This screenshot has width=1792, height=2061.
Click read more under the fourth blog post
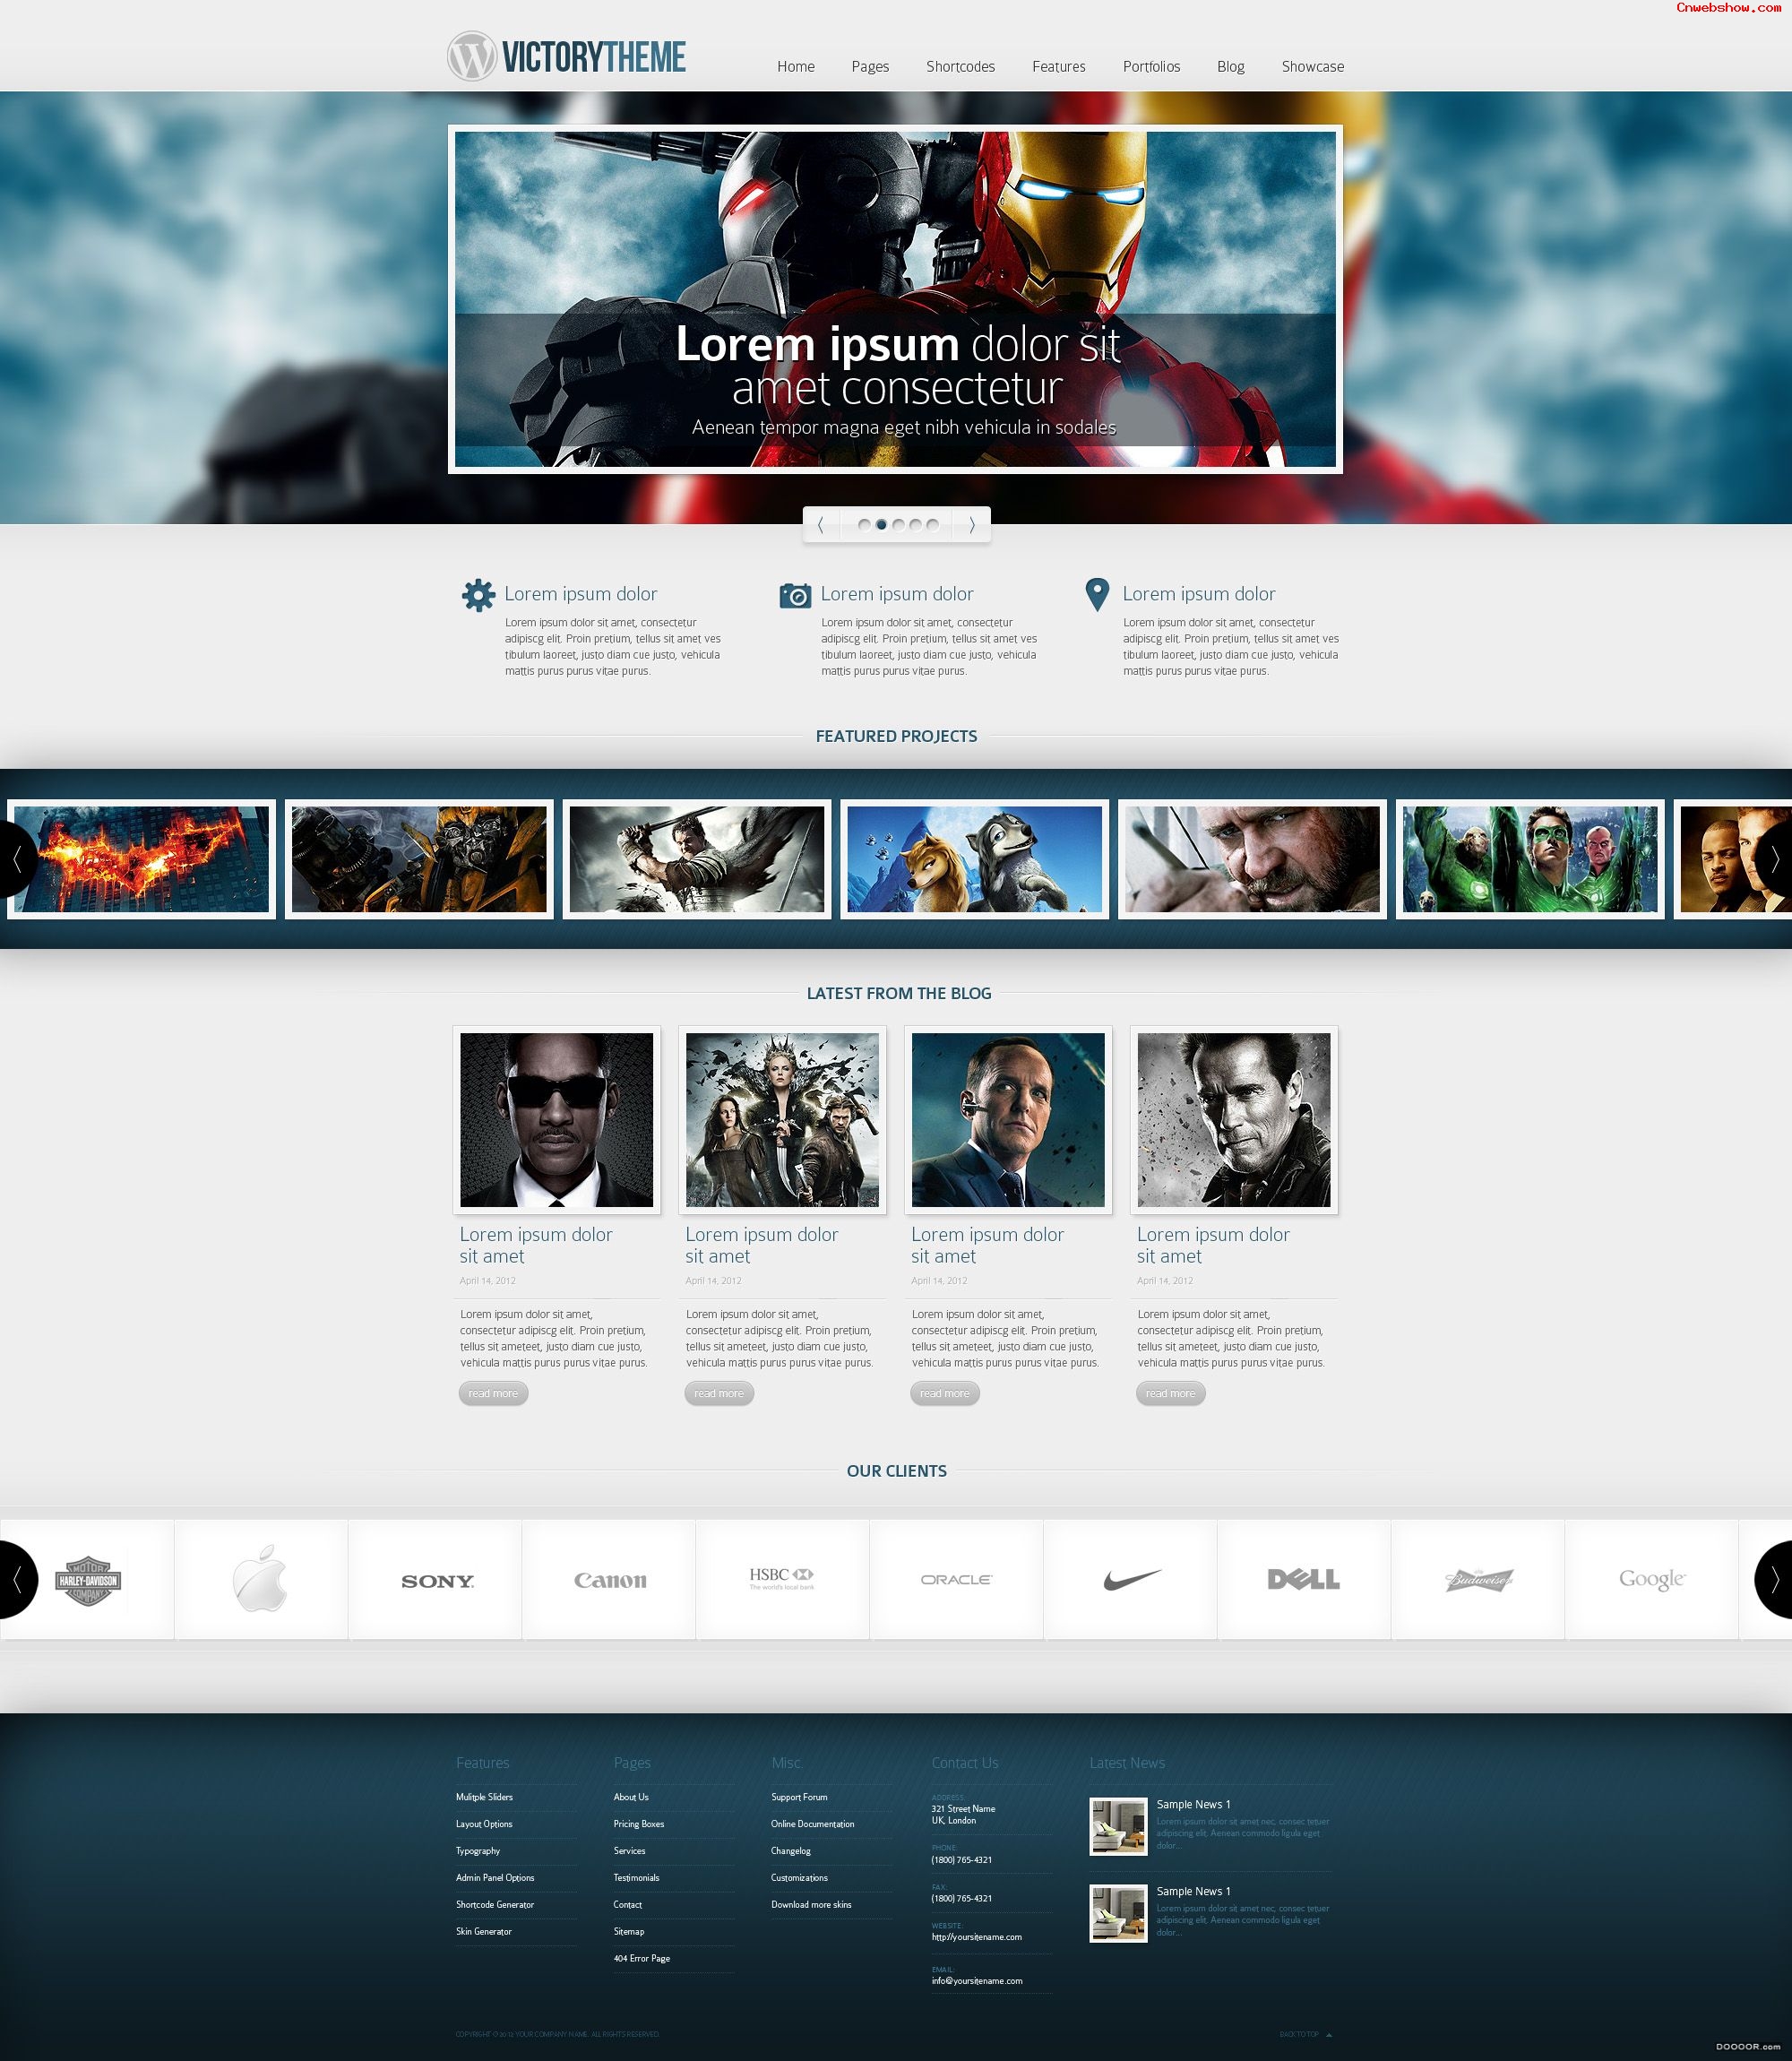[x=1170, y=1393]
